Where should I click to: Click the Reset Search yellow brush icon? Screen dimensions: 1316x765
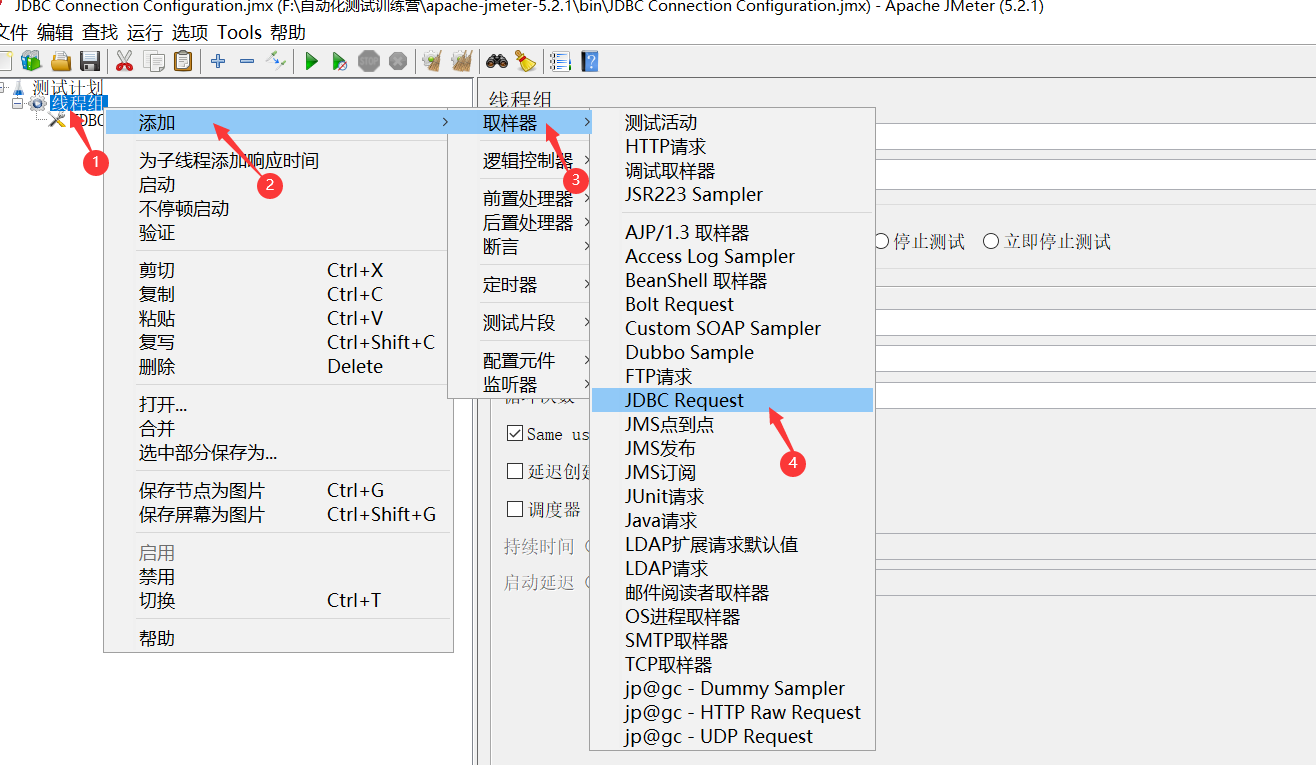click(x=525, y=61)
